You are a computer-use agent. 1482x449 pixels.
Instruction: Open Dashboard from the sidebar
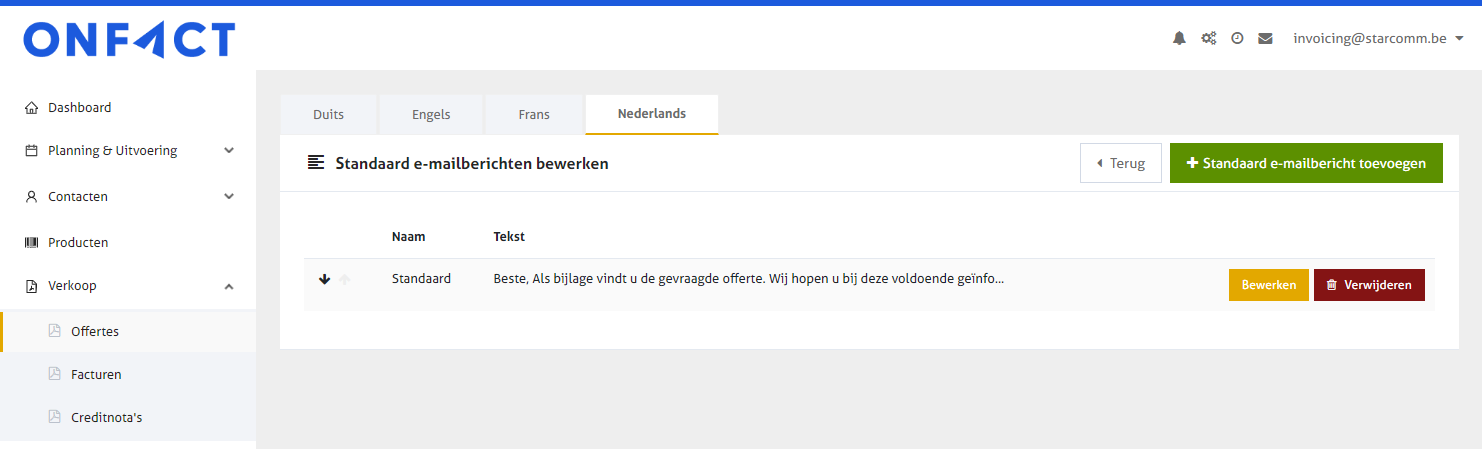[79, 107]
